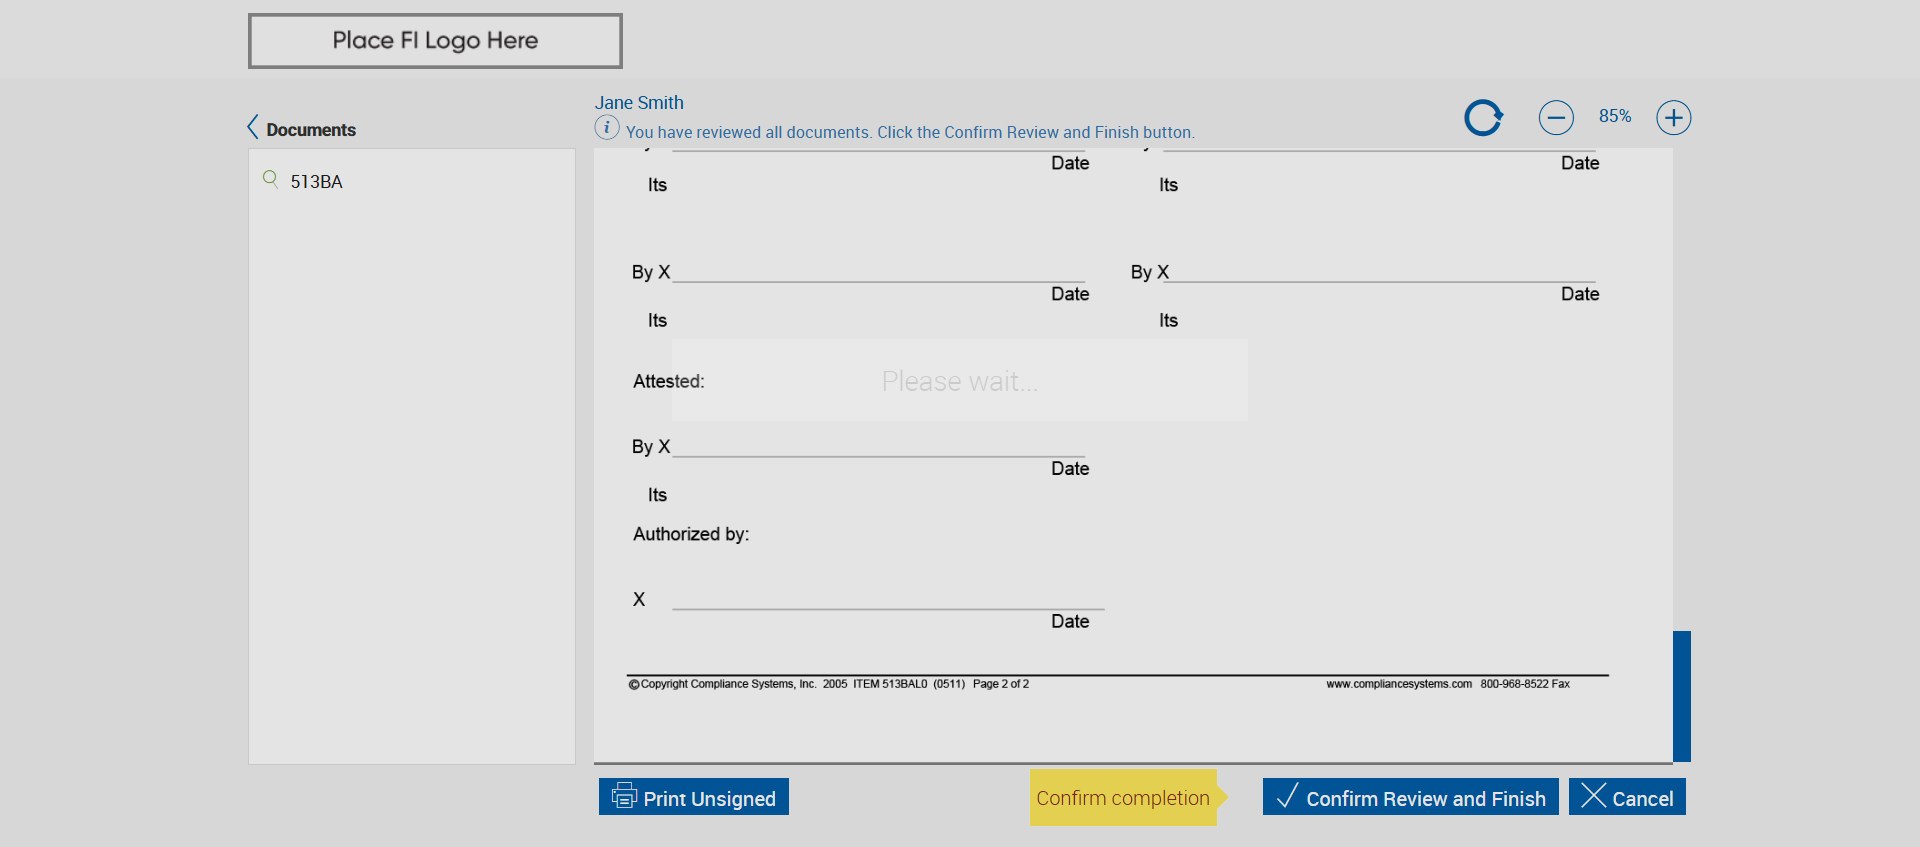Click the Print Unsigned button
Image resolution: width=1920 pixels, height=847 pixels.
(x=694, y=797)
